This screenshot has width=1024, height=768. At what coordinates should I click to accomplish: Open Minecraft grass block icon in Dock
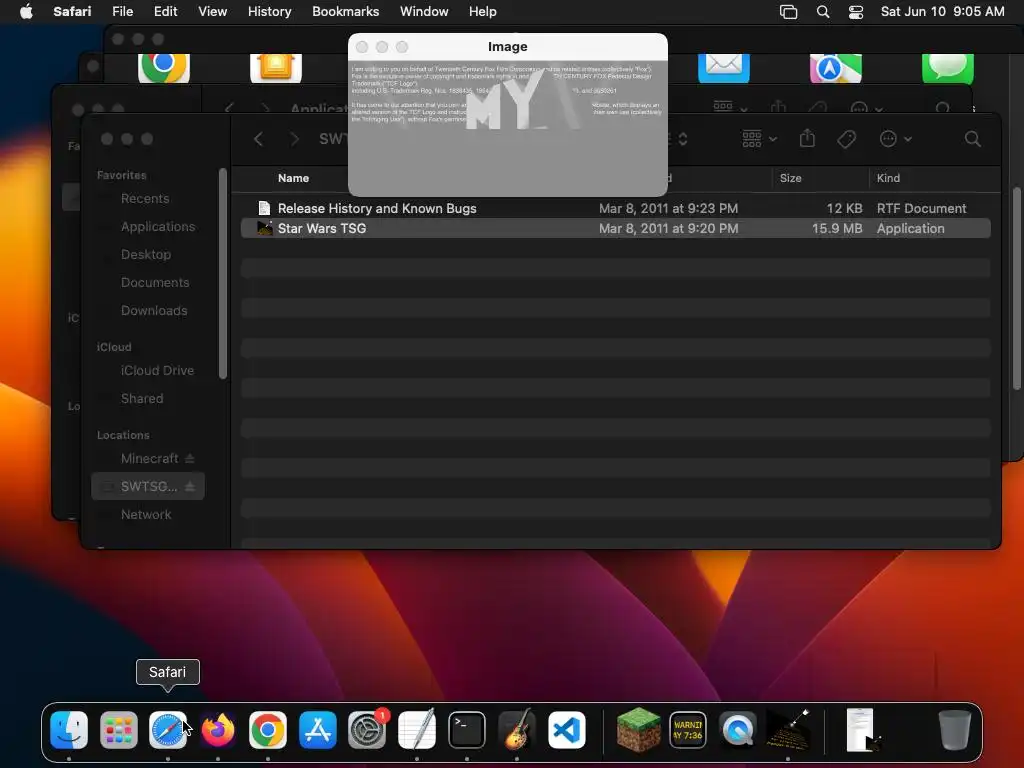tap(638, 729)
